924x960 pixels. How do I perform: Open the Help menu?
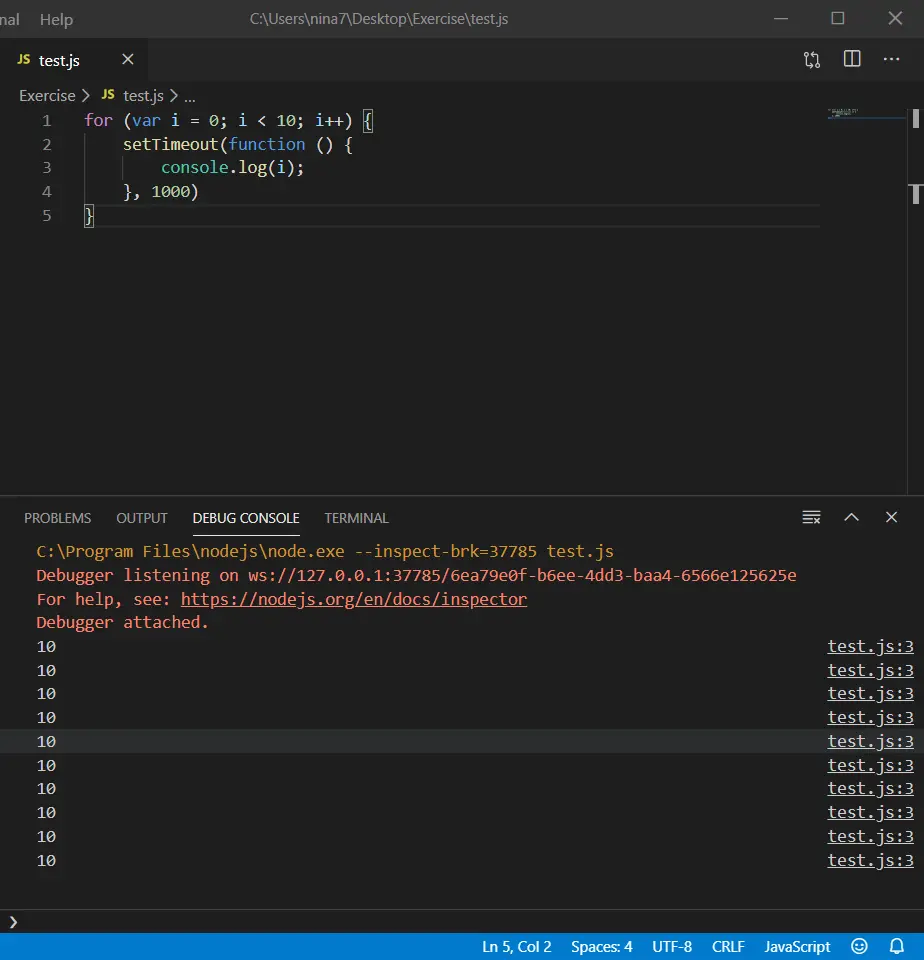click(56, 19)
